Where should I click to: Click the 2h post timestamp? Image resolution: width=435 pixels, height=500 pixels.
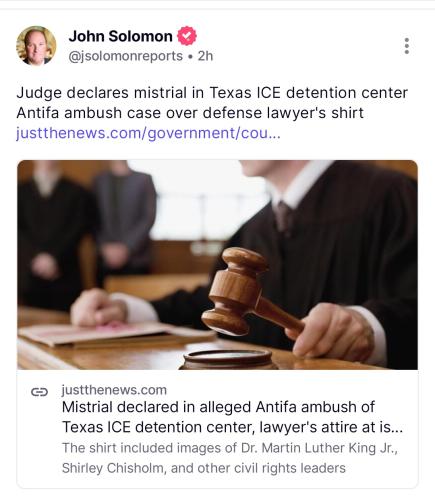(205, 56)
